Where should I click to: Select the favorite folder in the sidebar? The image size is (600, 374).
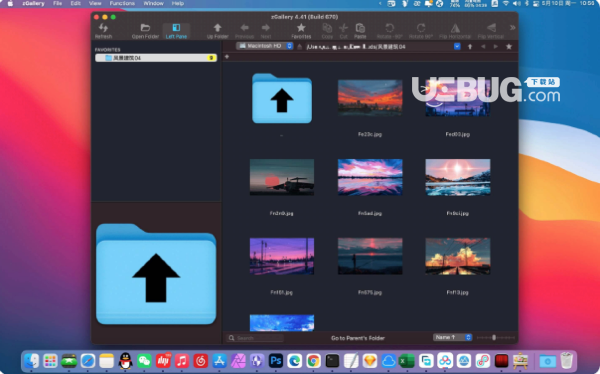156,58
